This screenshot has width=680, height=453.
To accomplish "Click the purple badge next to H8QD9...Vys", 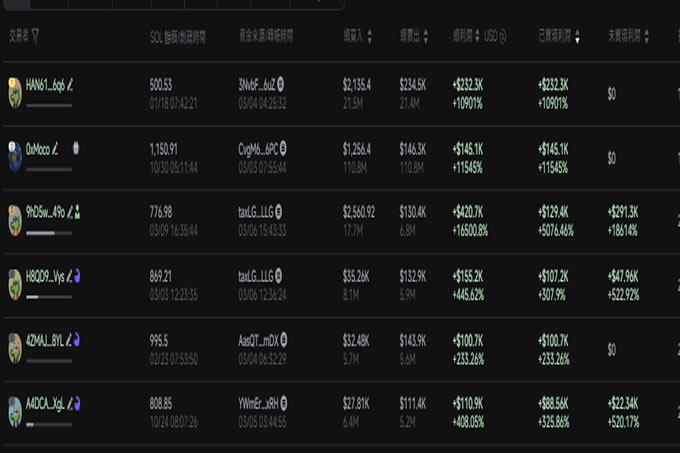I will [x=77, y=276].
